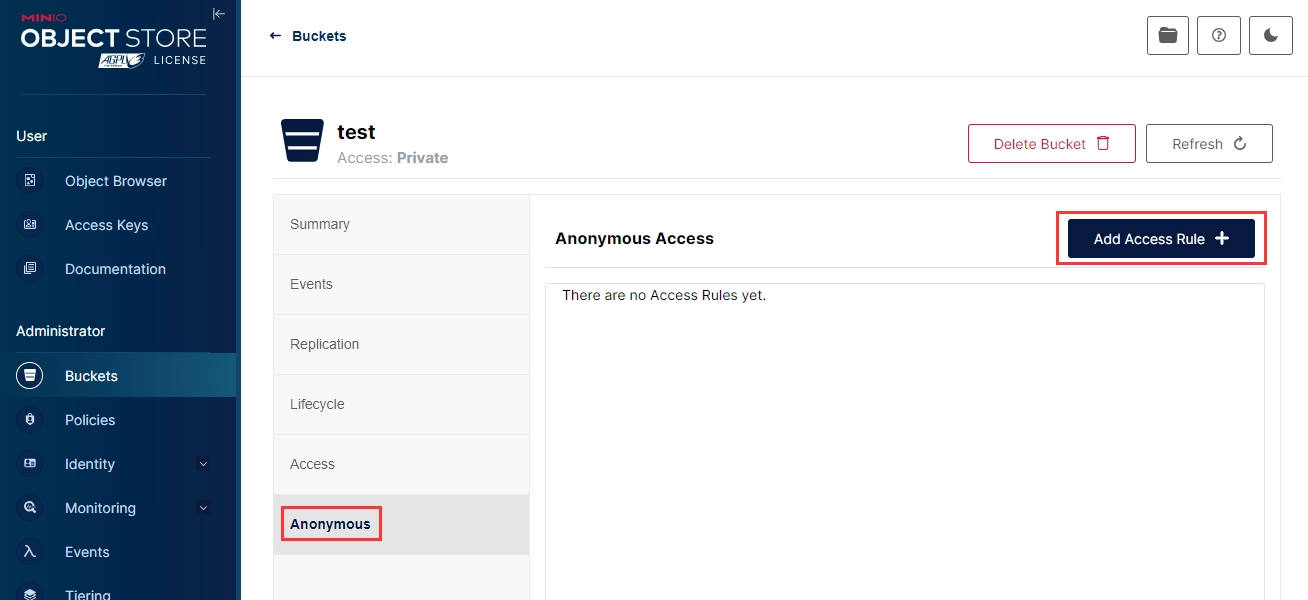The image size is (1308, 600).
Task: Click the Policies shield icon
Action: (x=30, y=420)
